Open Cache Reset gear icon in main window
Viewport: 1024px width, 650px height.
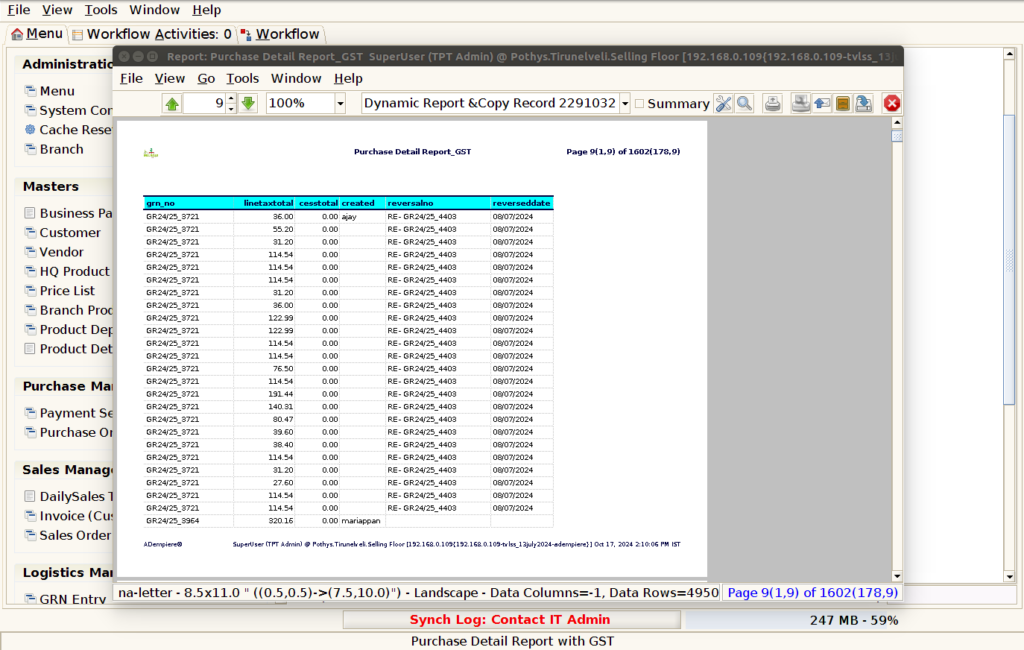click(30, 129)
